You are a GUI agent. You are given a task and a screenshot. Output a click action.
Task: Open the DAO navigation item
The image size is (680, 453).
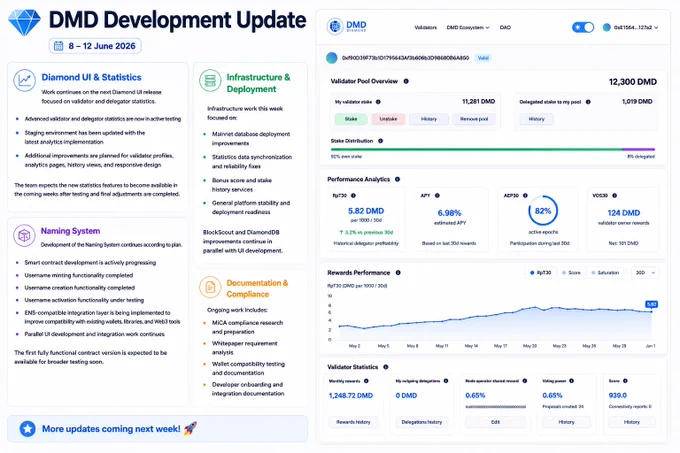tap(505, 27)
